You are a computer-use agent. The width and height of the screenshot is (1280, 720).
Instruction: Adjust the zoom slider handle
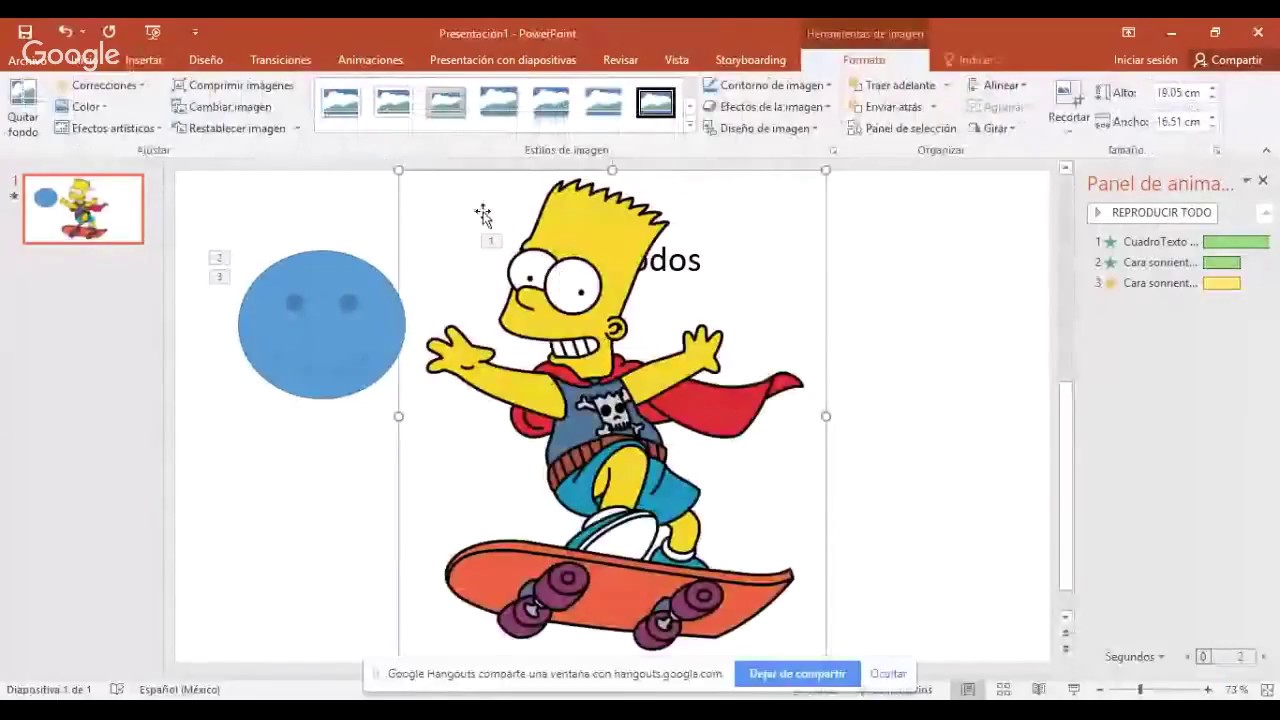[x=1139, y=689]
